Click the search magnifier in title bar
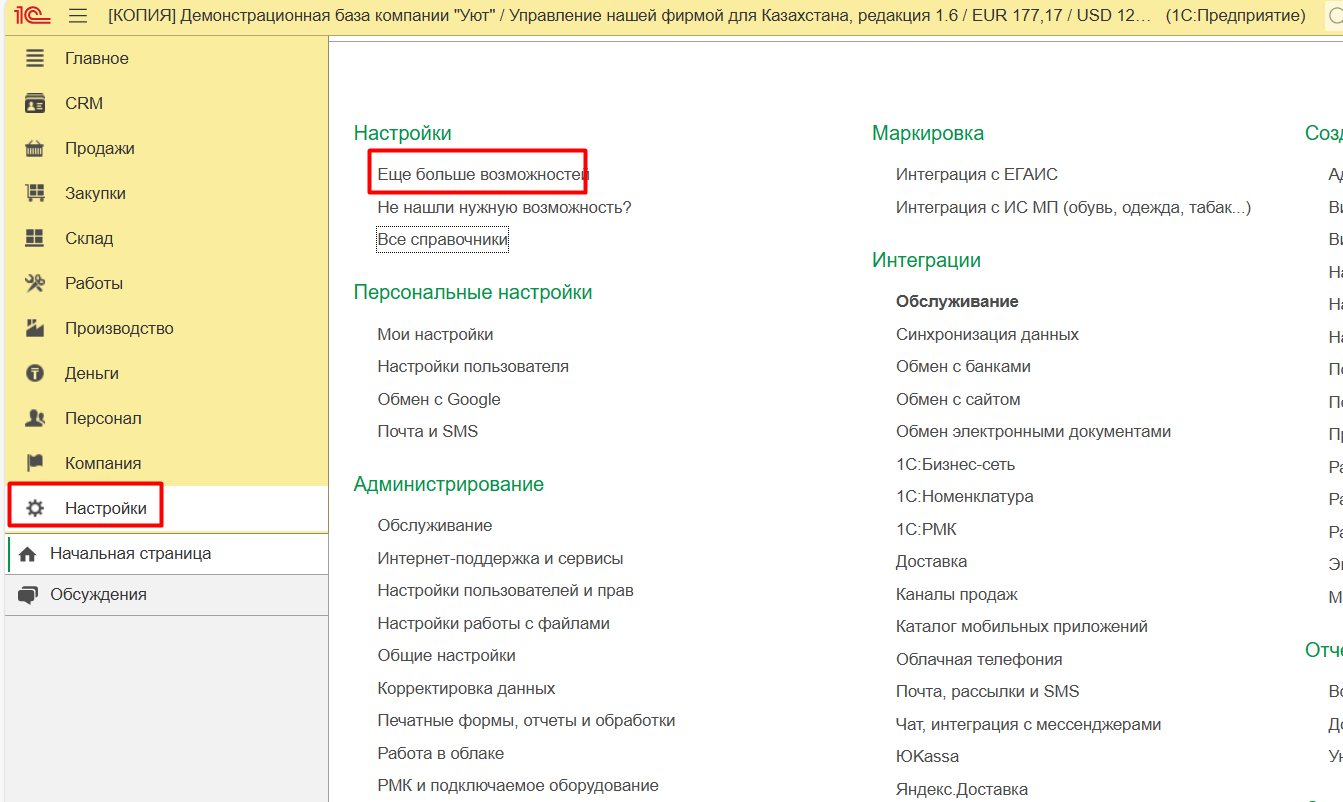 click(1334, 16)
